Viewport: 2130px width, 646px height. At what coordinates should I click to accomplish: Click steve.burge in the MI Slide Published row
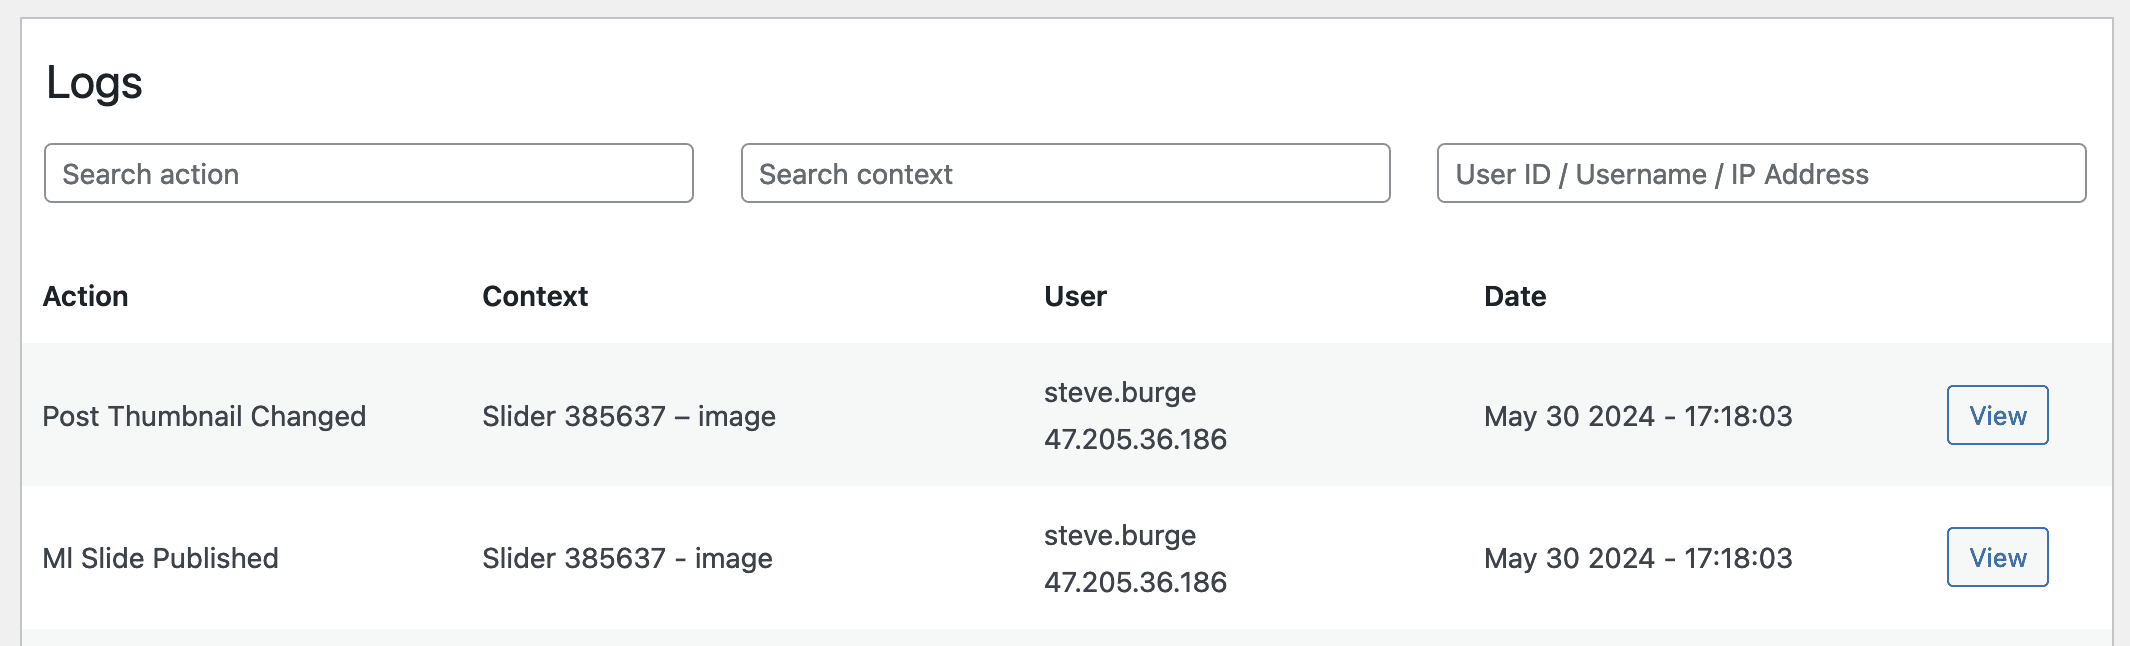tap(1120, 536)
